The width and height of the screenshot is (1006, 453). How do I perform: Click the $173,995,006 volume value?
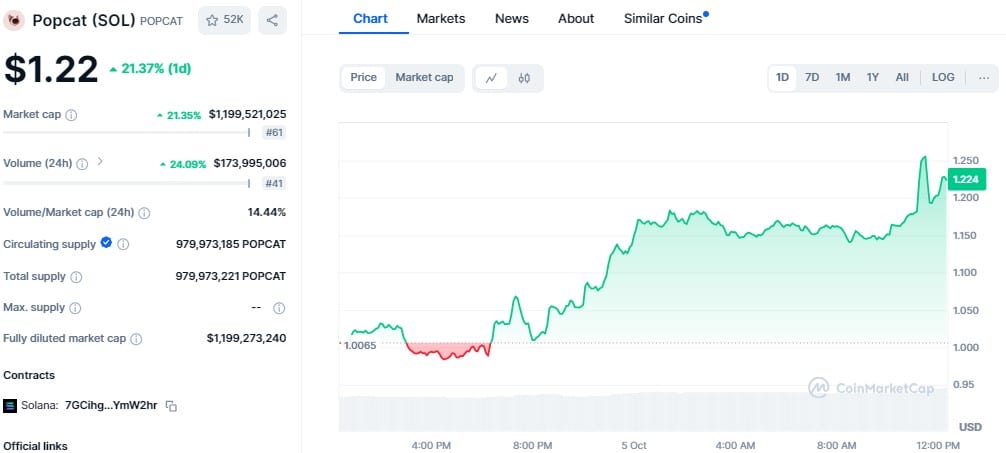coord(250,164)
